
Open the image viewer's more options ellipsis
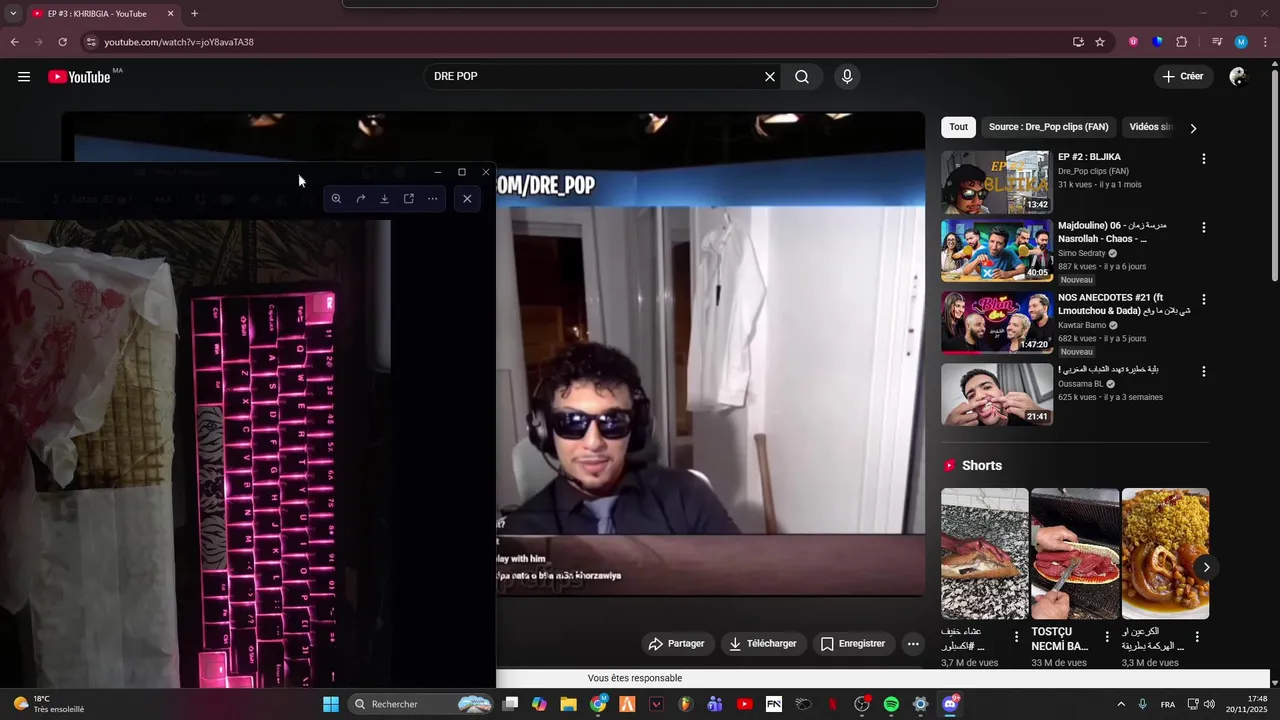click(432, 199)
